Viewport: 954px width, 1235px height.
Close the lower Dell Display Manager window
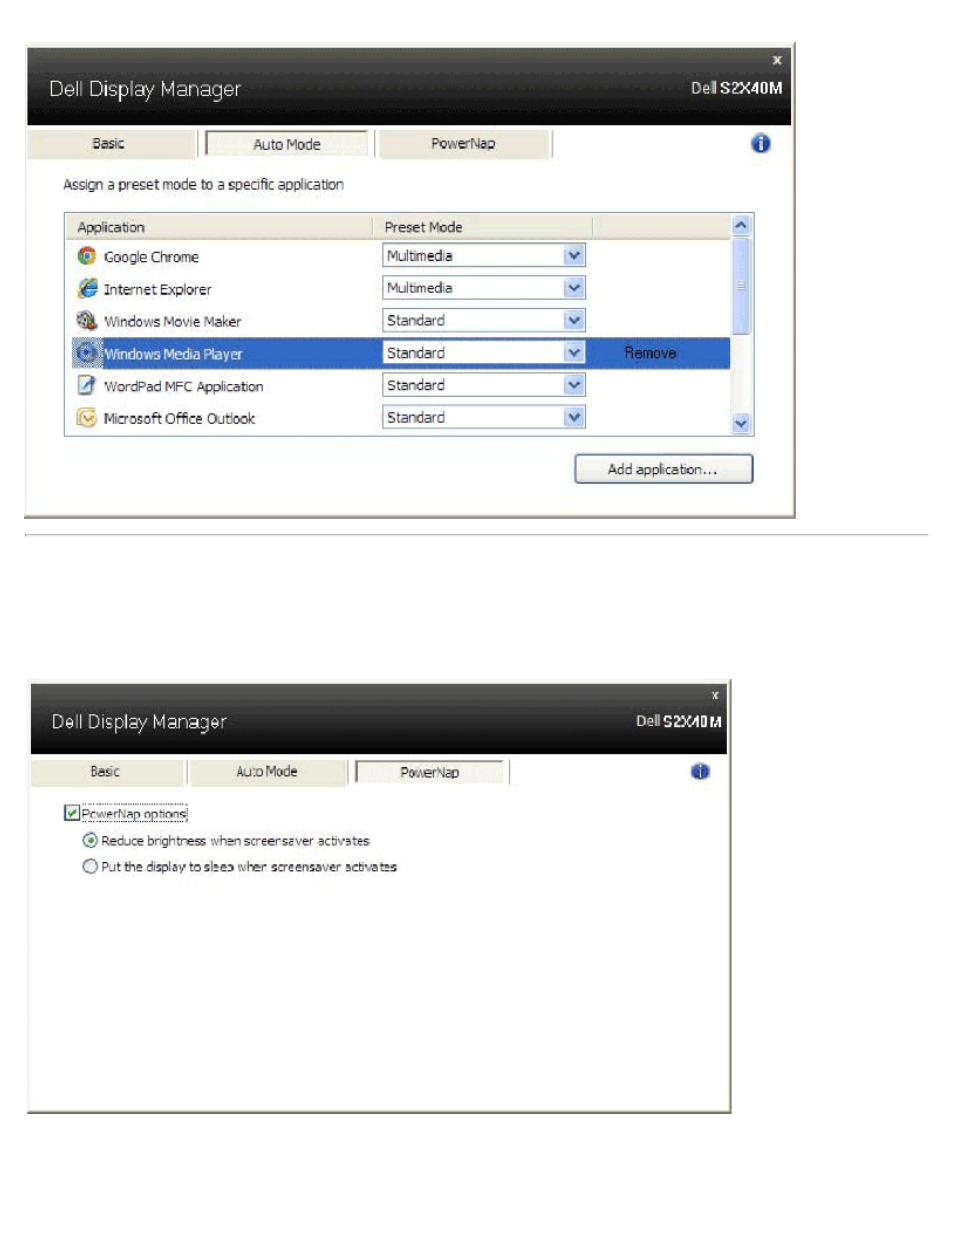715,694
